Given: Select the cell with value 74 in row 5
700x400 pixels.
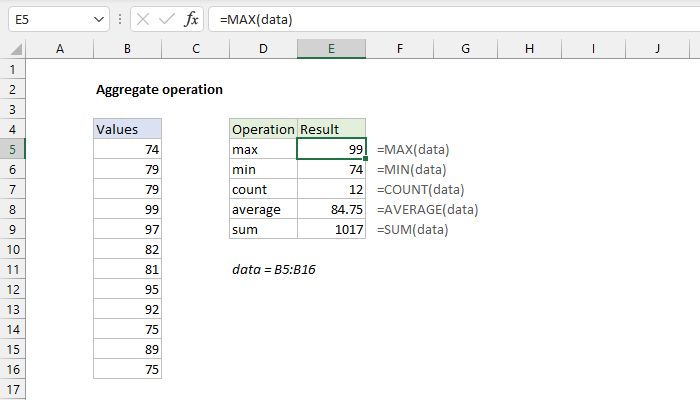Looking at the screenshot, I should coord(127,149).
